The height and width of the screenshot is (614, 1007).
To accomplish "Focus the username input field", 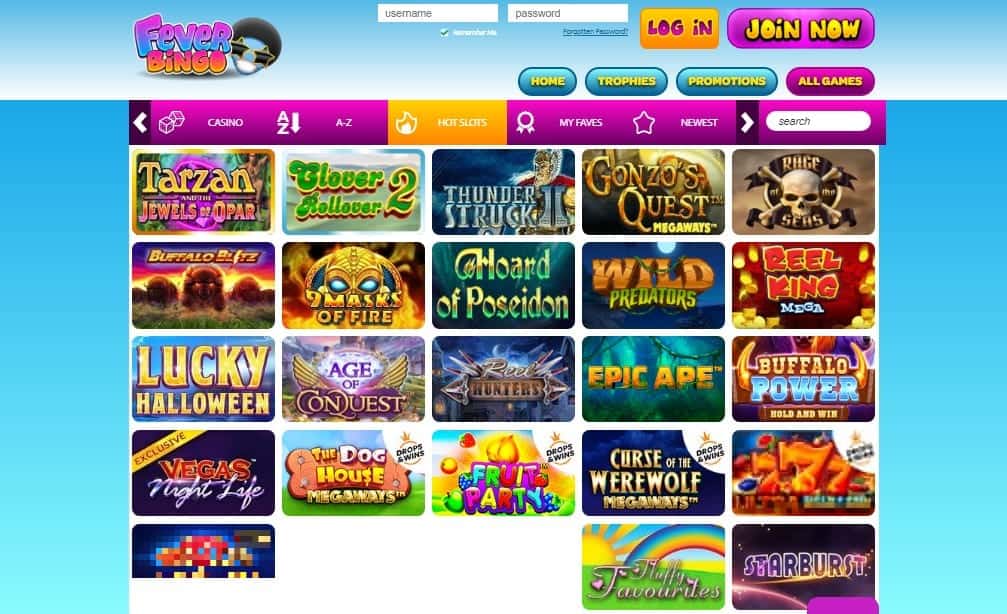I will pos(437,13).
